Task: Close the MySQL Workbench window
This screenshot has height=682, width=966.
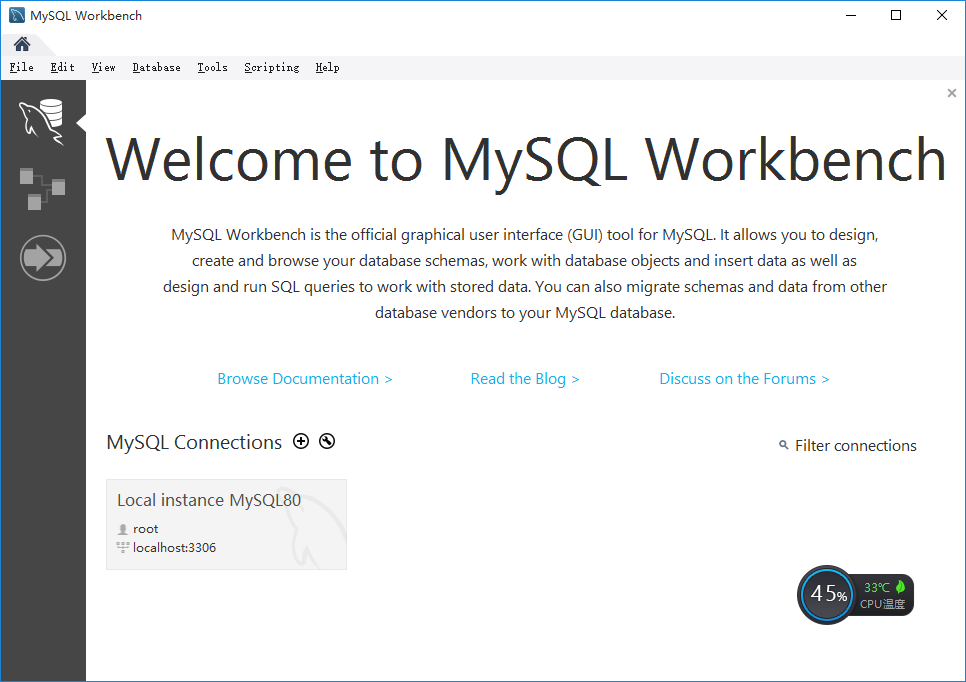Action: [x=942, y=15]
